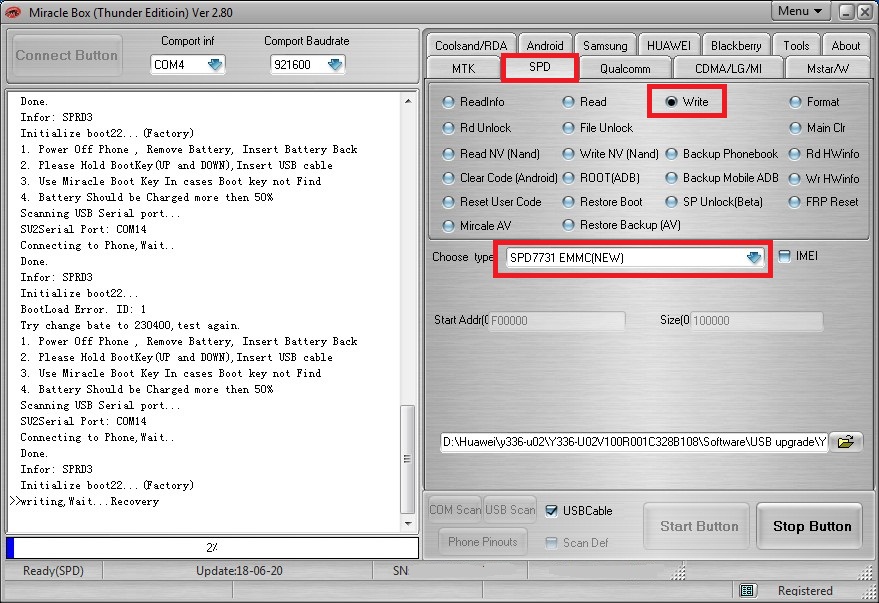Image resolution: width=879 pixels, height=603 pixels.
Task: Toggle the Scan Def checkbox
Action: [552, 542]
